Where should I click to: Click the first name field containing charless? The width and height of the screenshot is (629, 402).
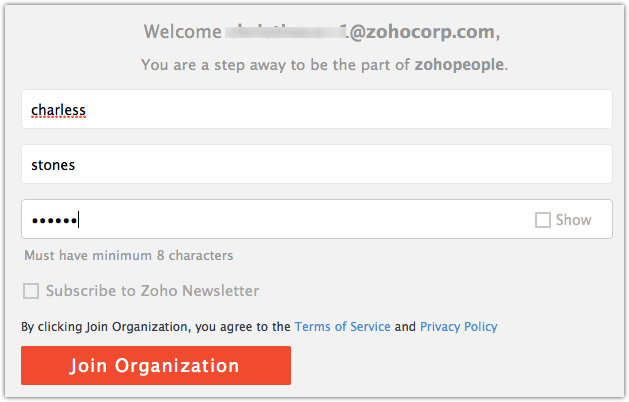(x=316, y=109)
